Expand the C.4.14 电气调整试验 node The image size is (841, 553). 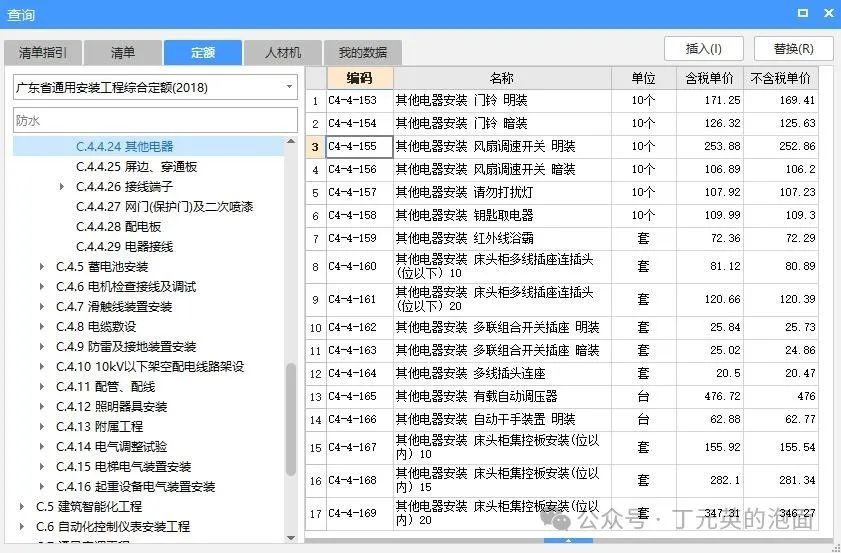[42, 446]
